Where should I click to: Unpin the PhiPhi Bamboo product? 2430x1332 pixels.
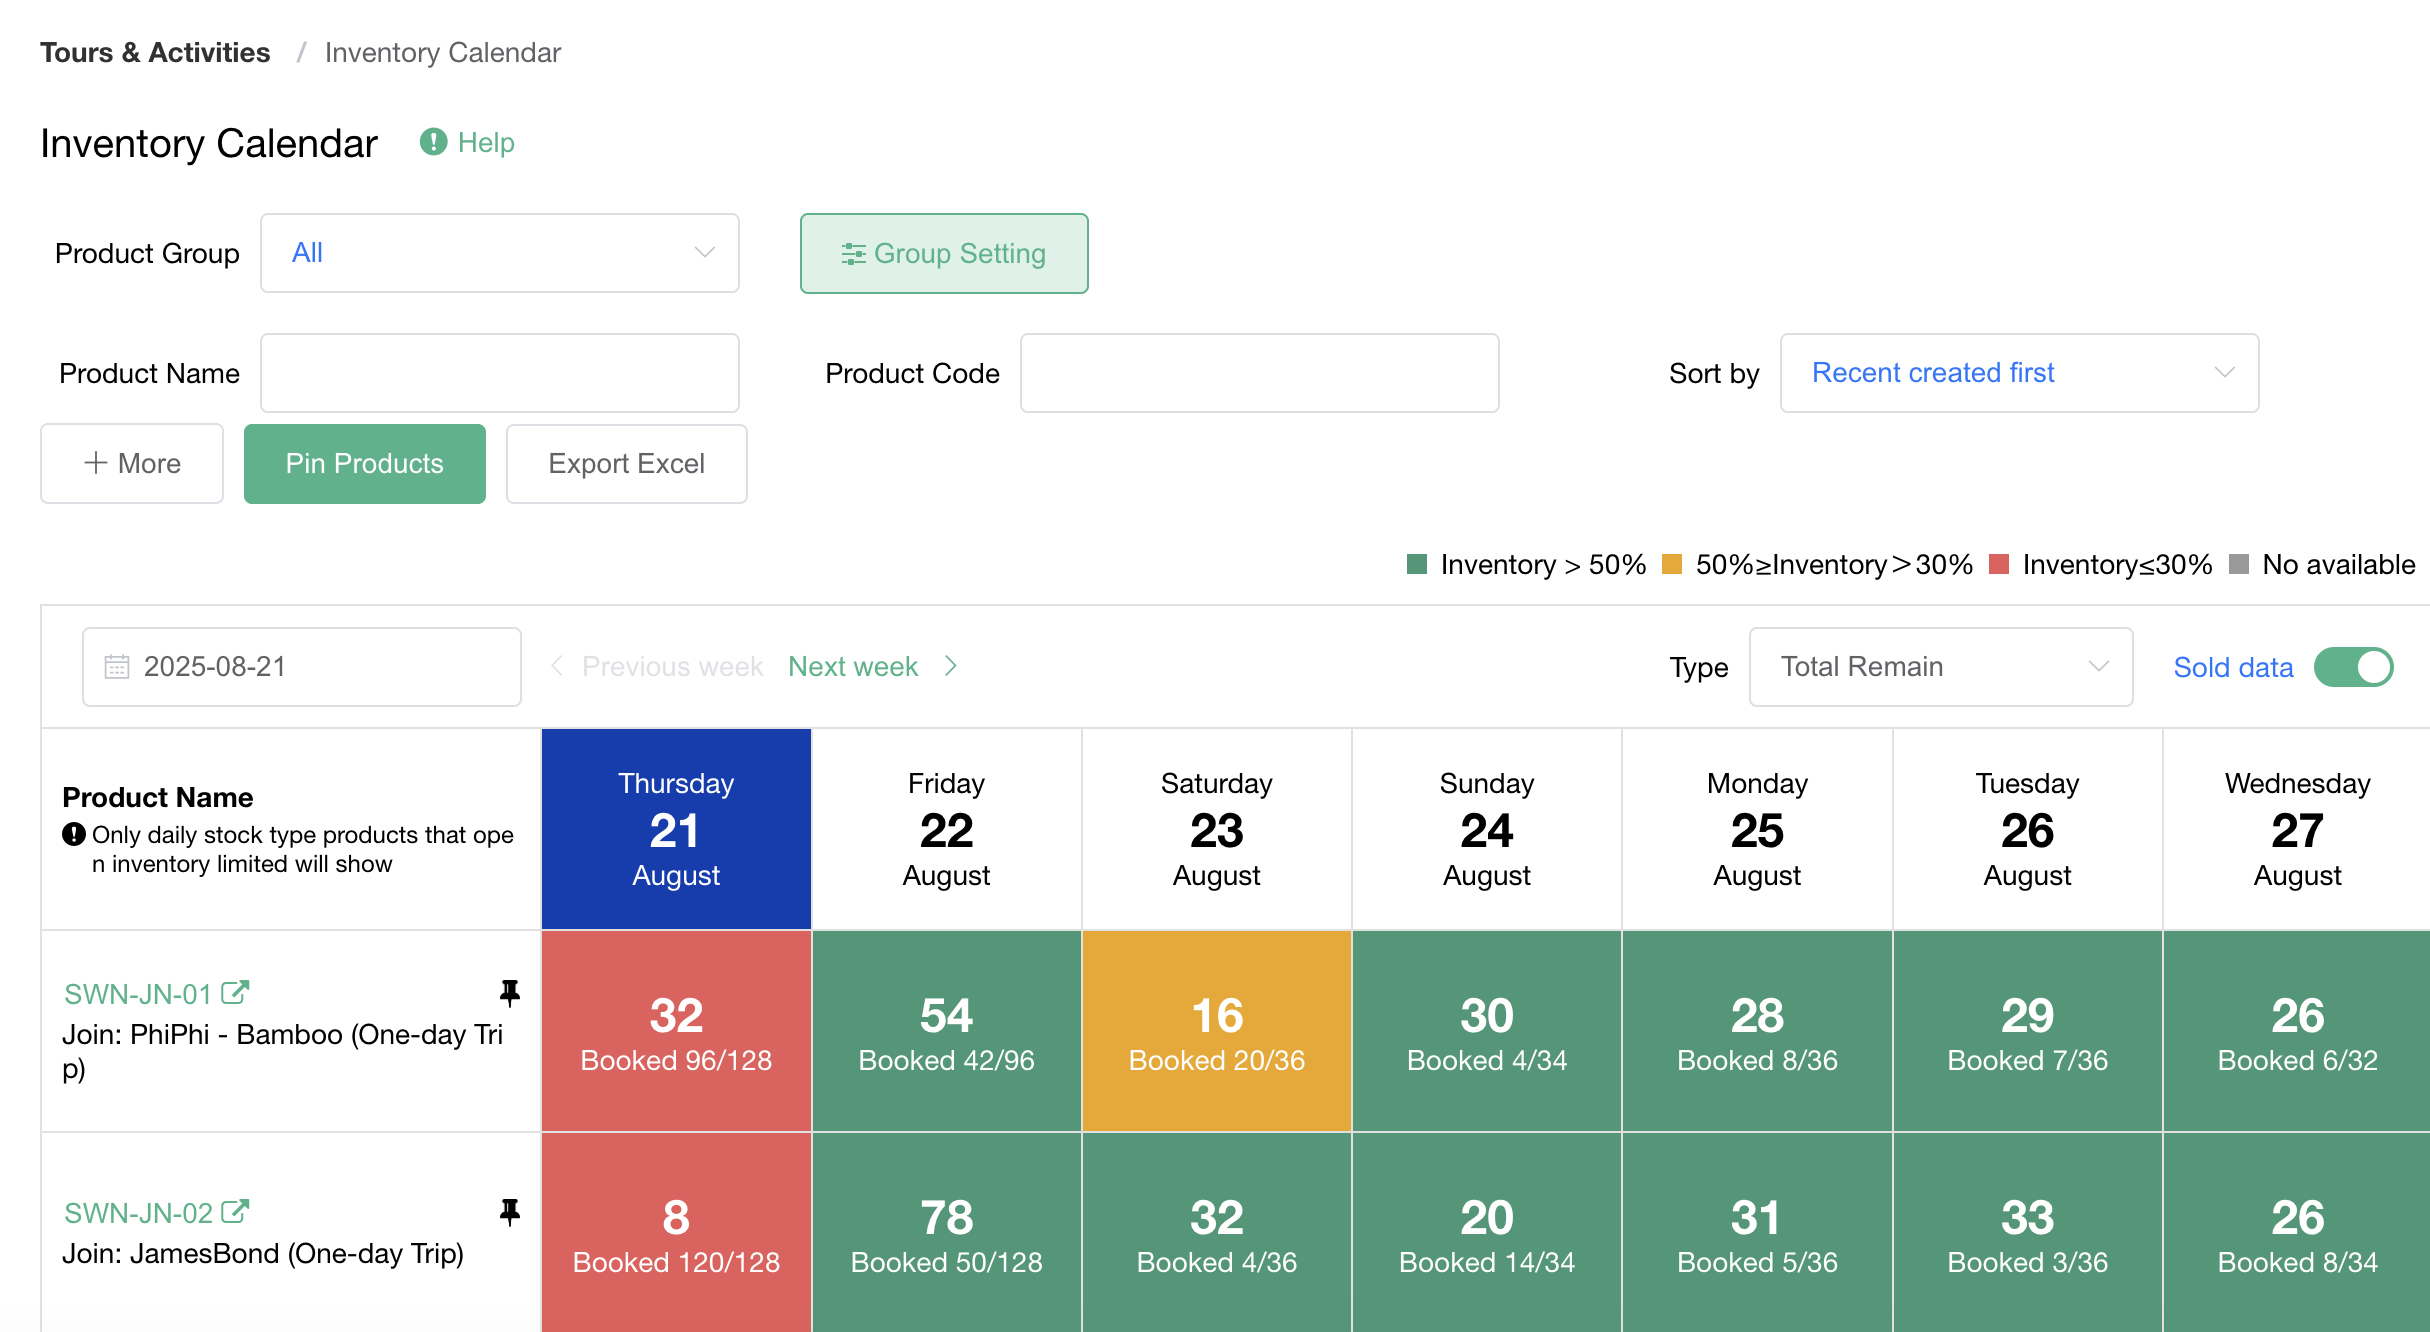coord(510,992)
